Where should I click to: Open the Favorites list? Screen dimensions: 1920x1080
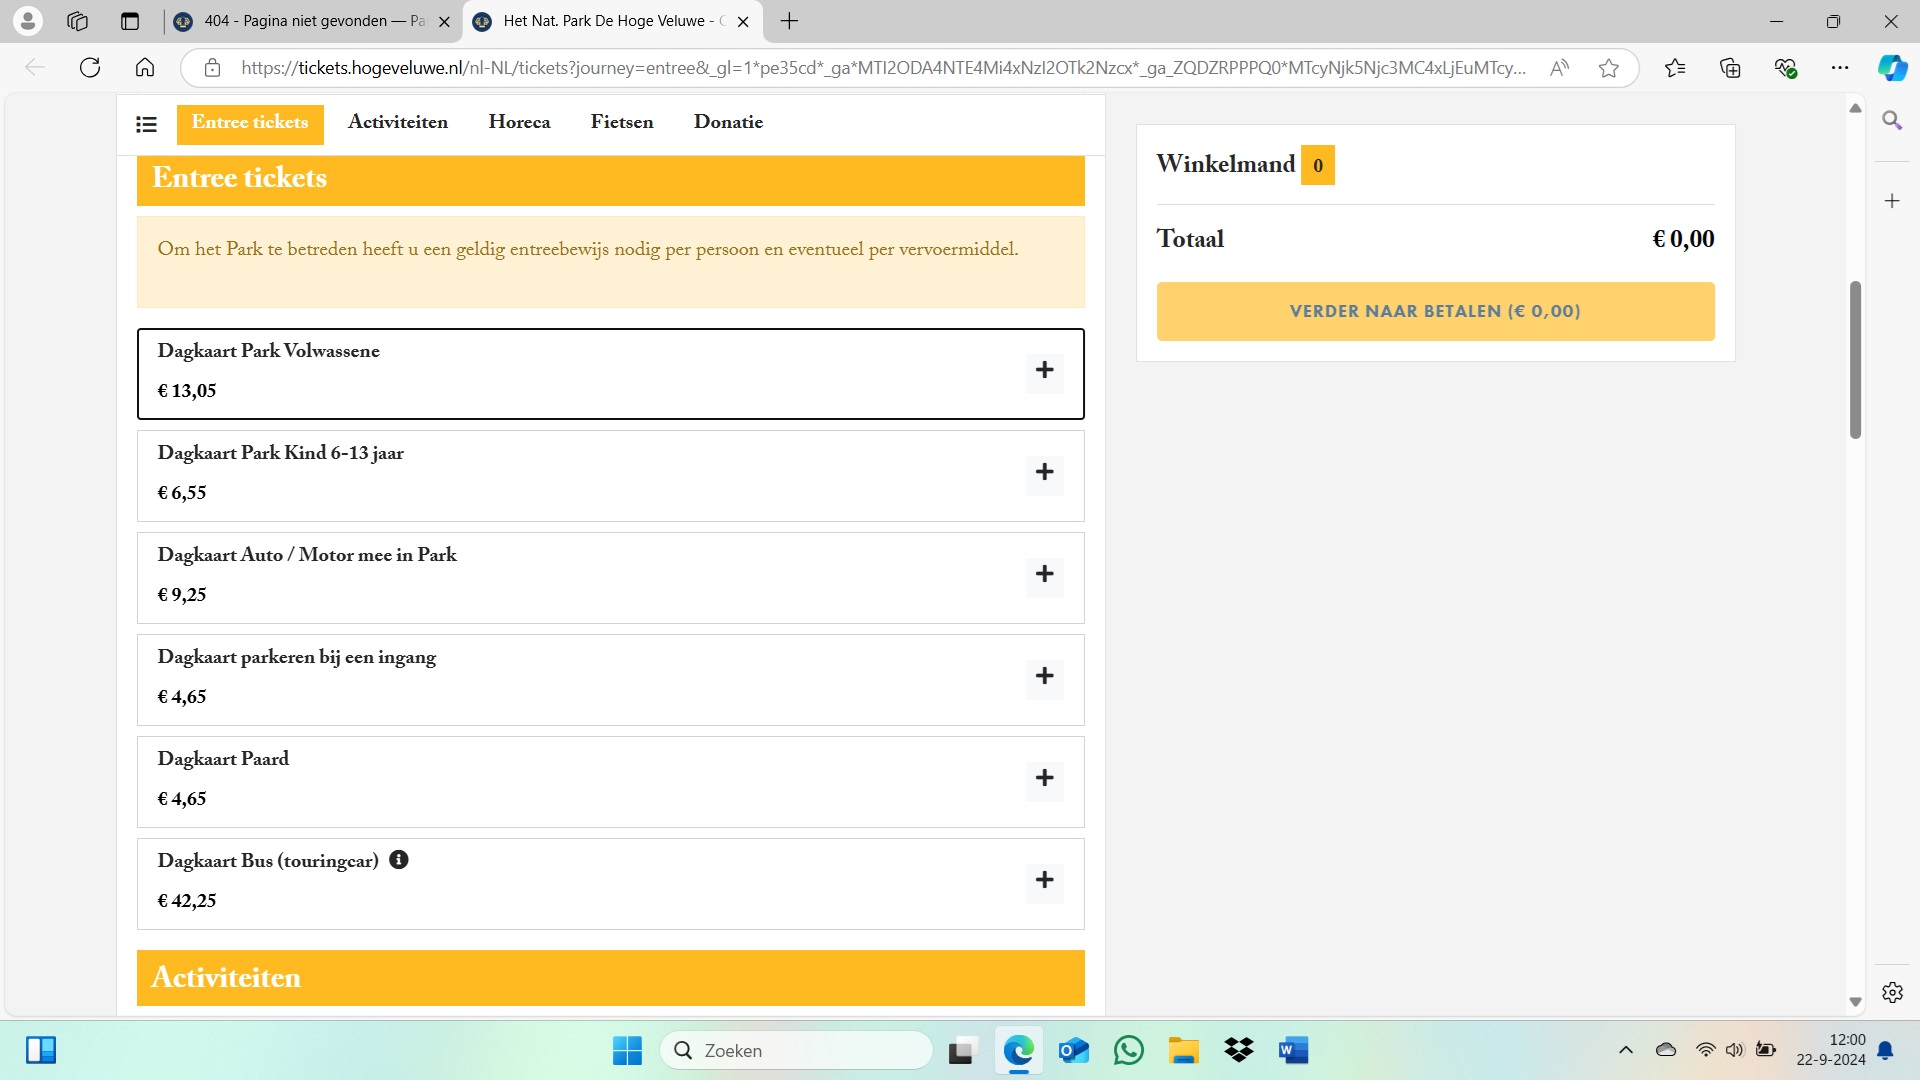pyautogui.click(x=1675, y=68)
